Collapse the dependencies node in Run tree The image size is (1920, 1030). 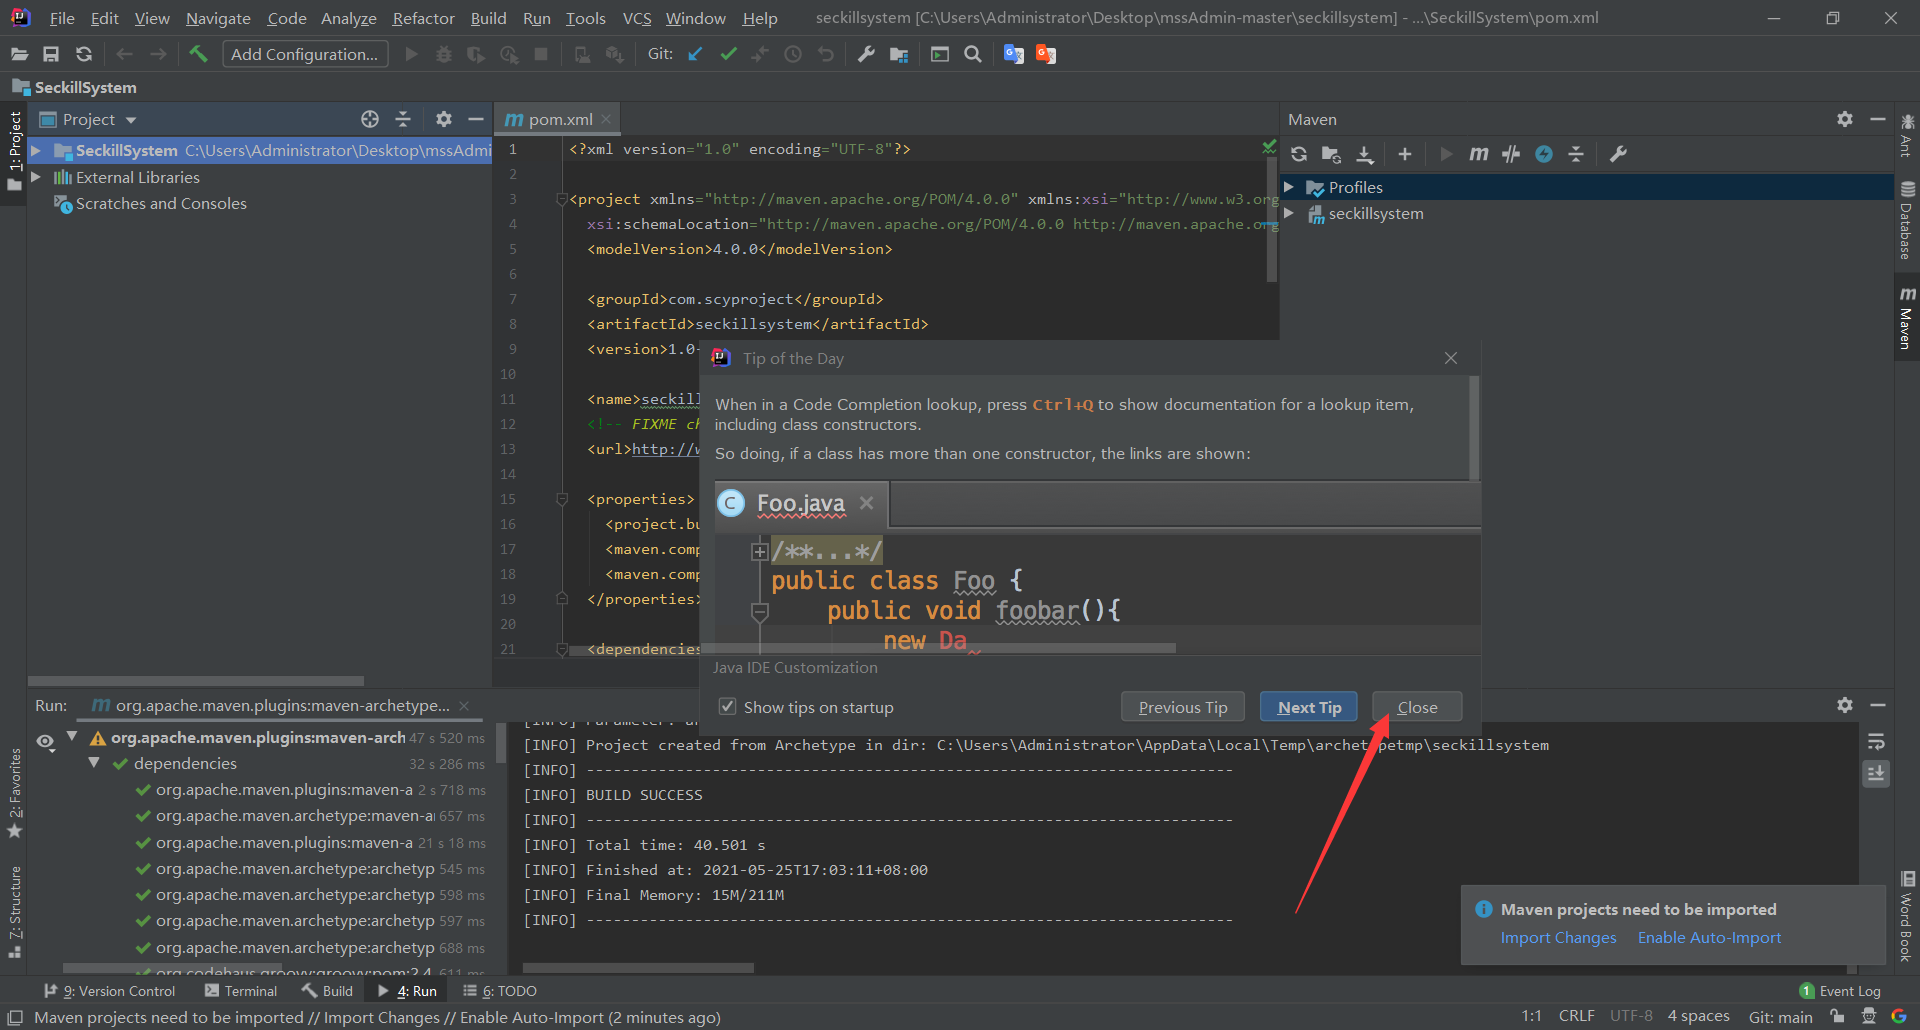coord(94,763)
